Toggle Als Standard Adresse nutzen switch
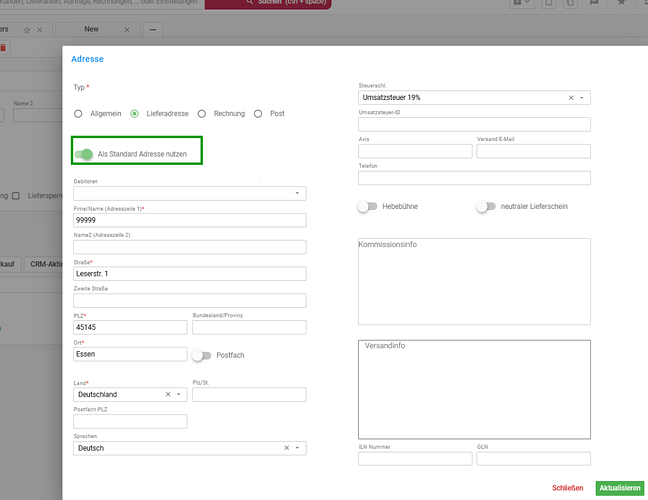The width and height of the screenshot is (648, 500). (x=85, y=154)
